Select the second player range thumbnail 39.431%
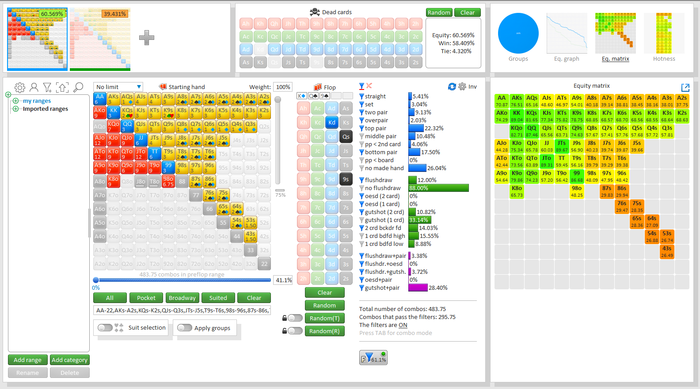 coord(100,39)
